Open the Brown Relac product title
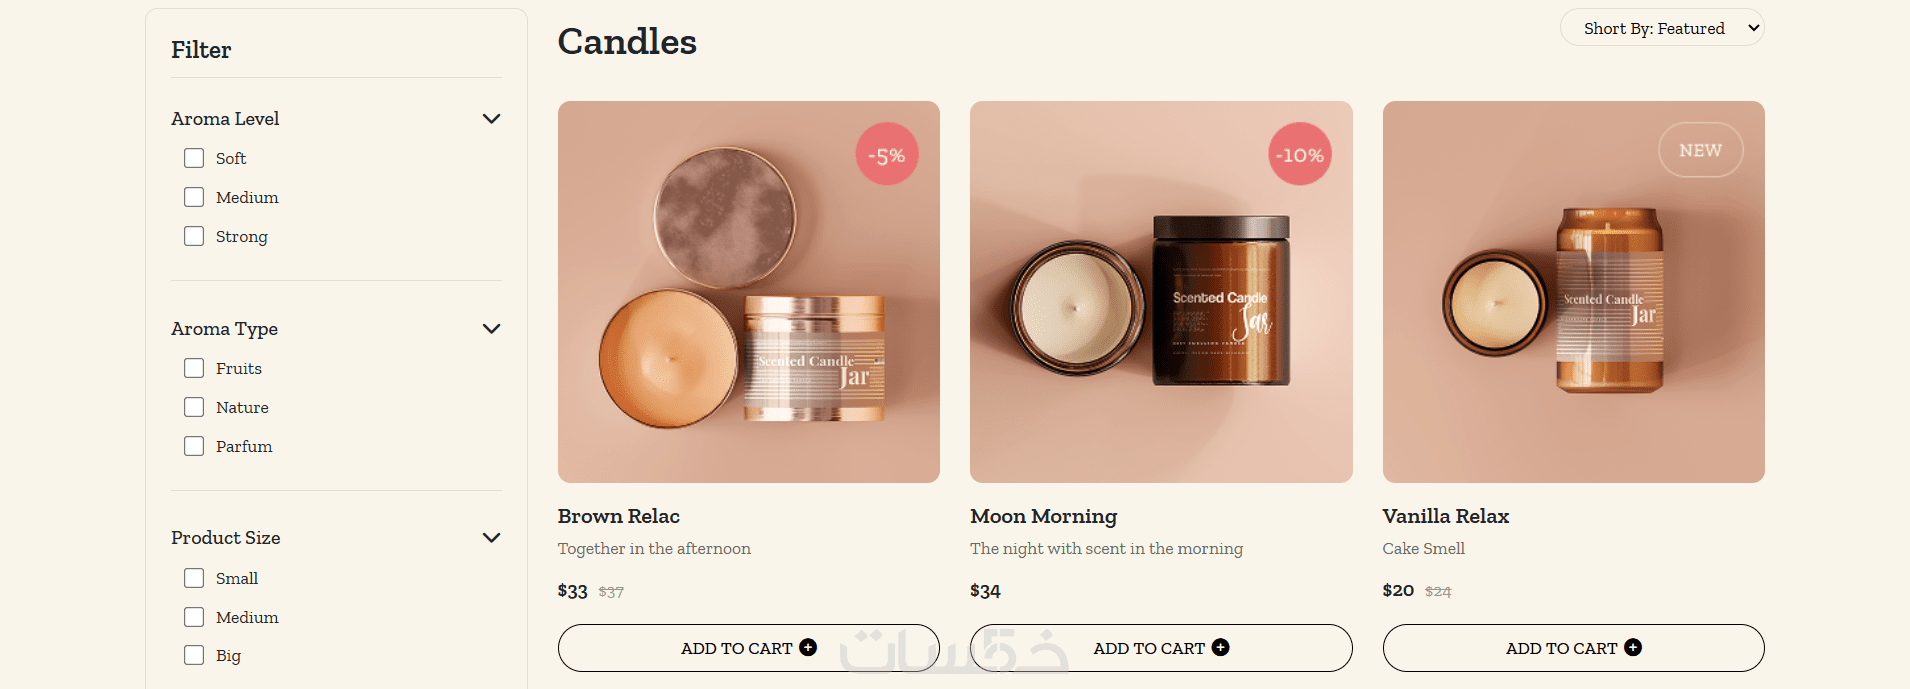Screen dimensions: 1910x689 click(x=619, y=516)
